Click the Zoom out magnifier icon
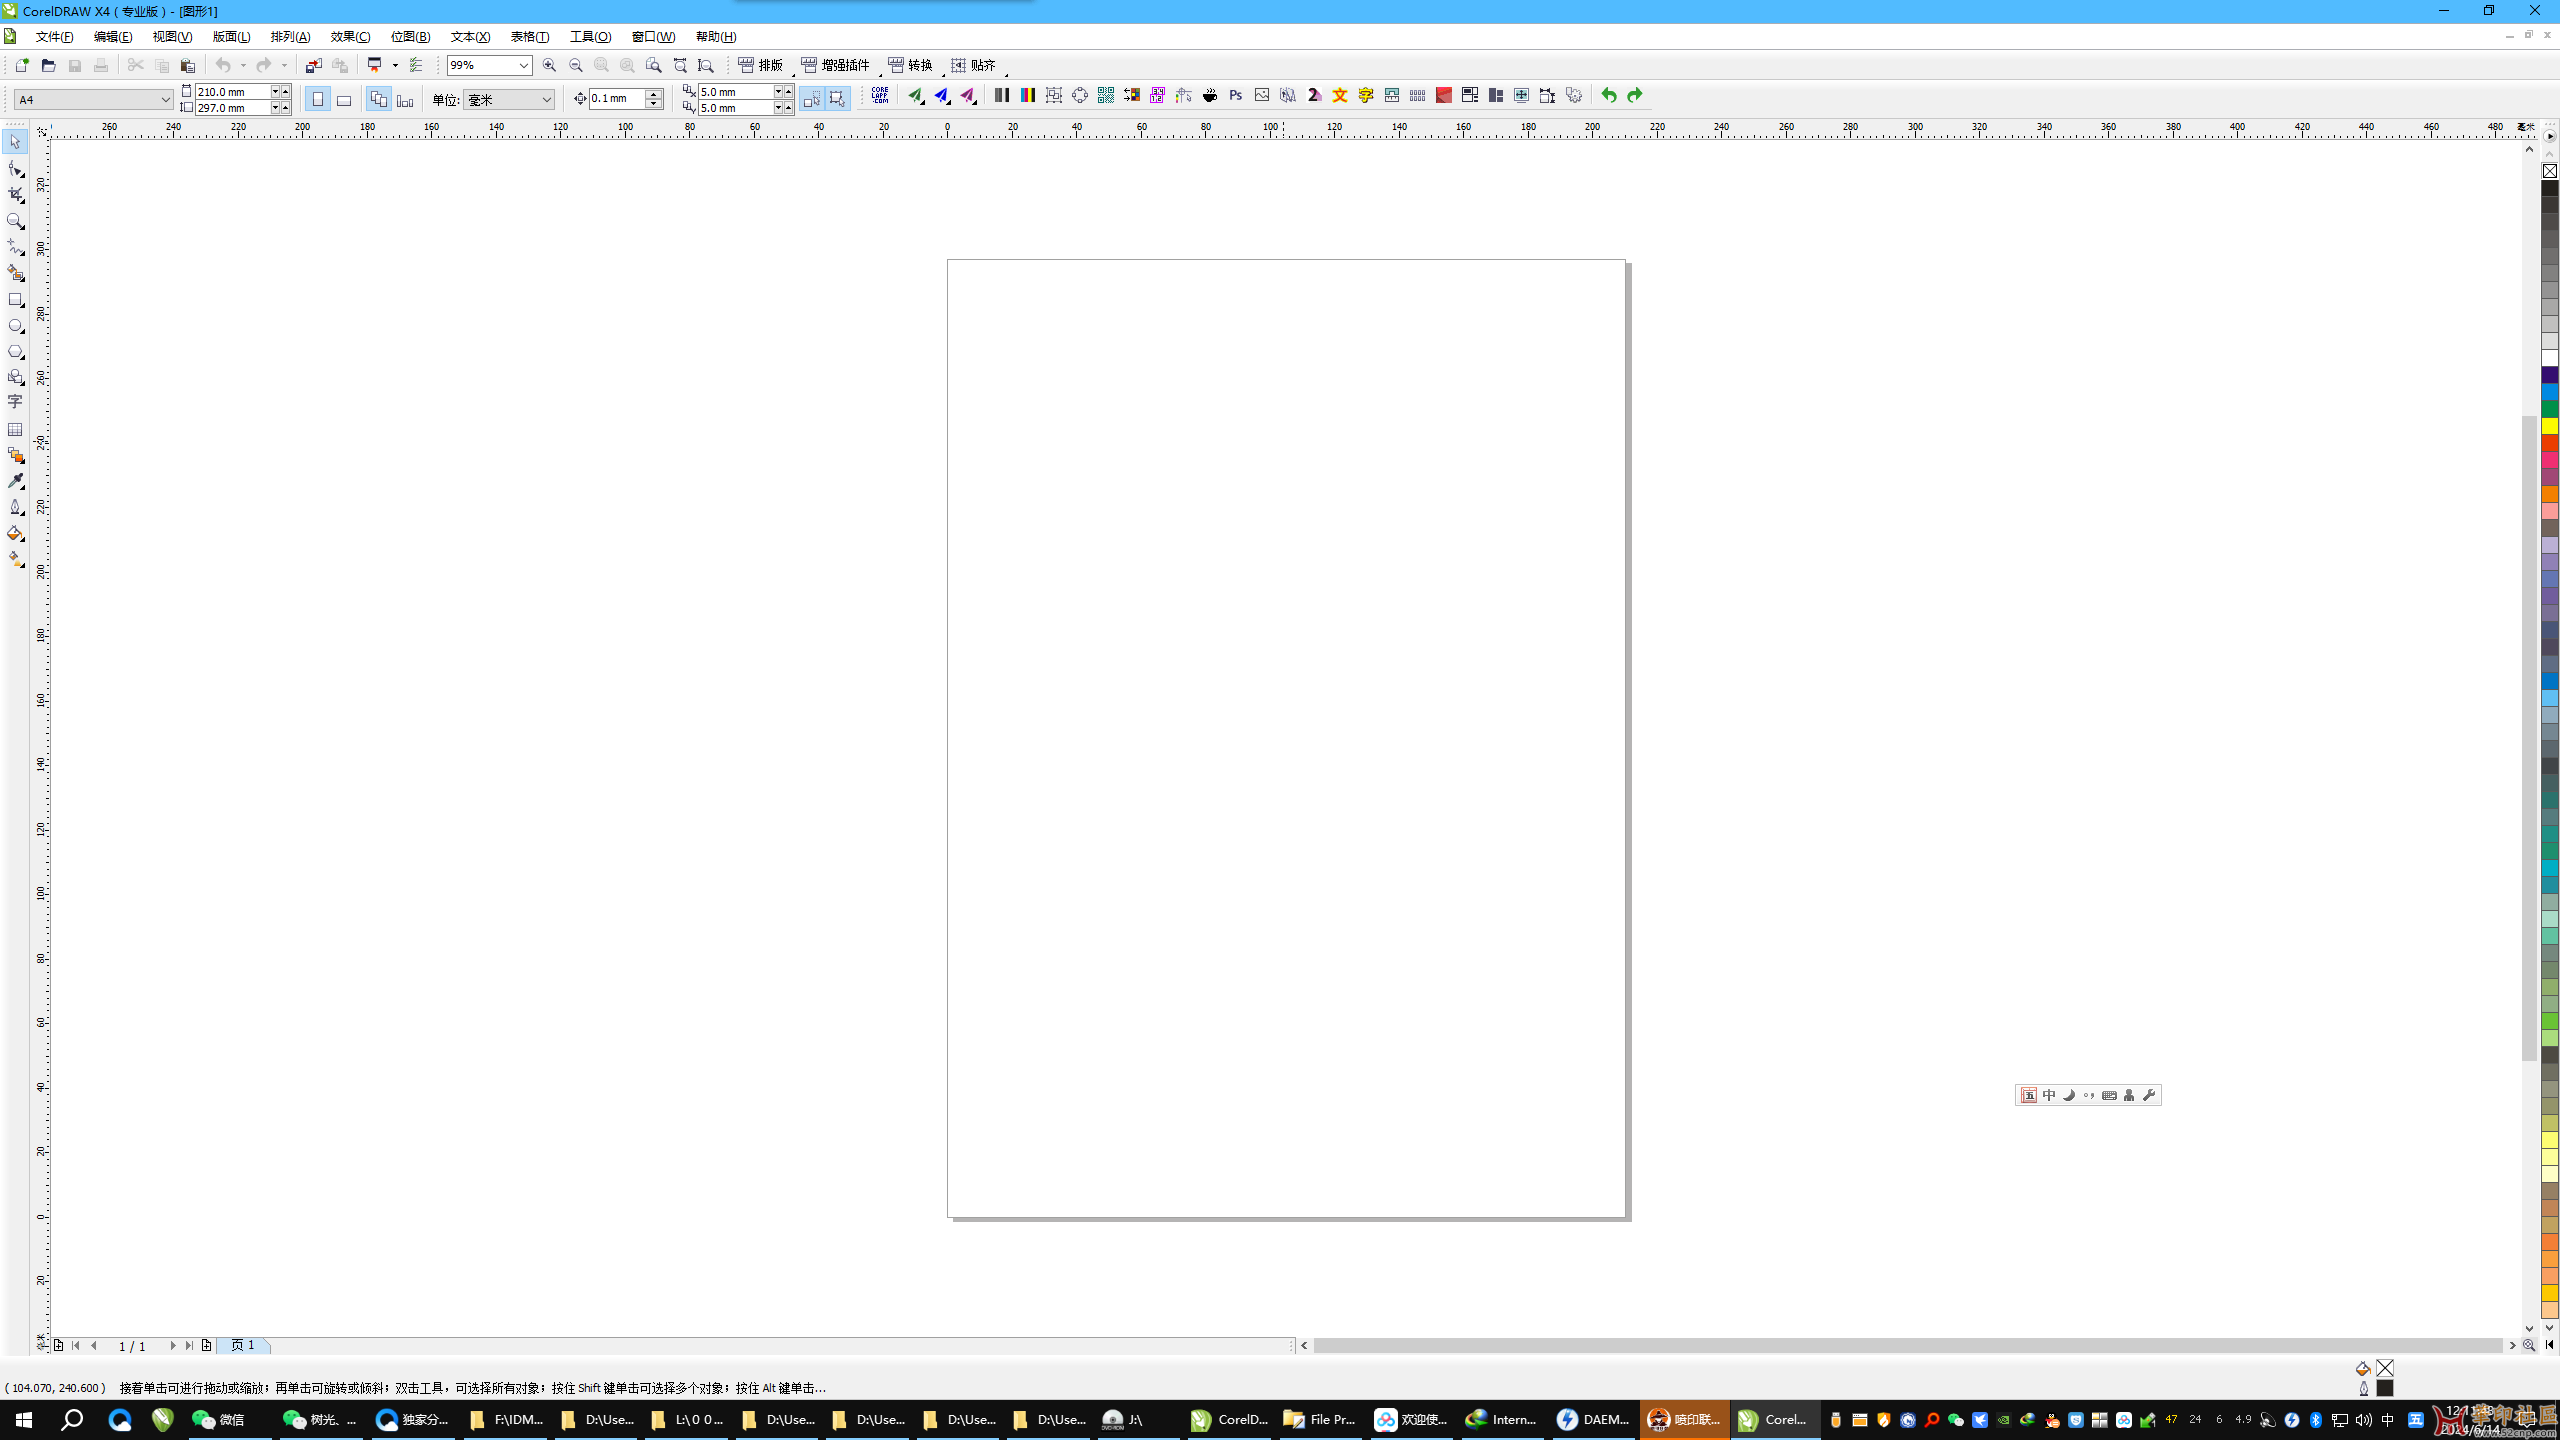The height and width of the screenshot is (1440, 2560). tap(575, 65)
